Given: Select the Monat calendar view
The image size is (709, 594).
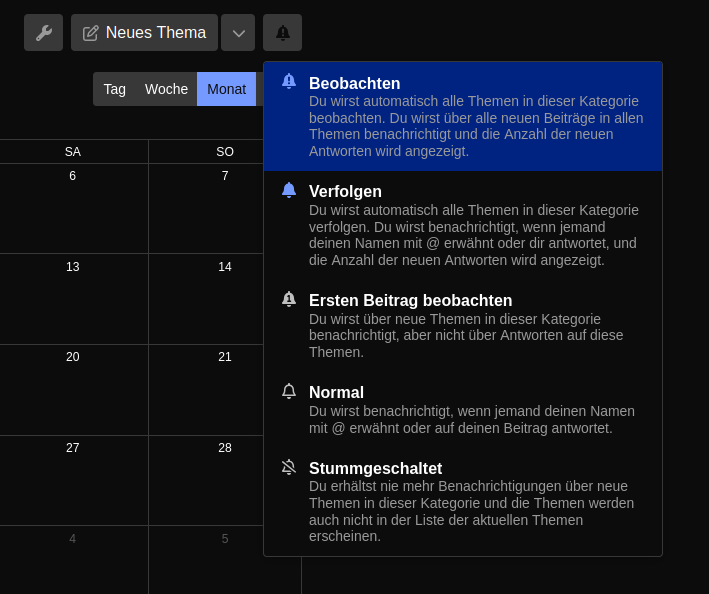Looking at the screenshot, I should (226, 89).
